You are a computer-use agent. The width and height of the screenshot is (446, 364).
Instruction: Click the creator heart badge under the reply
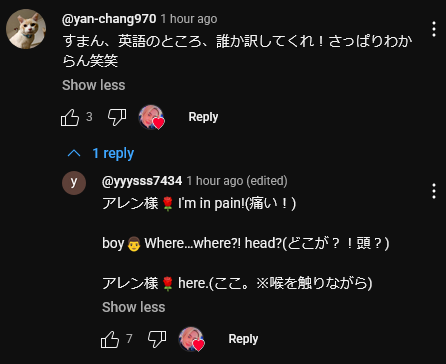(192, 339)
